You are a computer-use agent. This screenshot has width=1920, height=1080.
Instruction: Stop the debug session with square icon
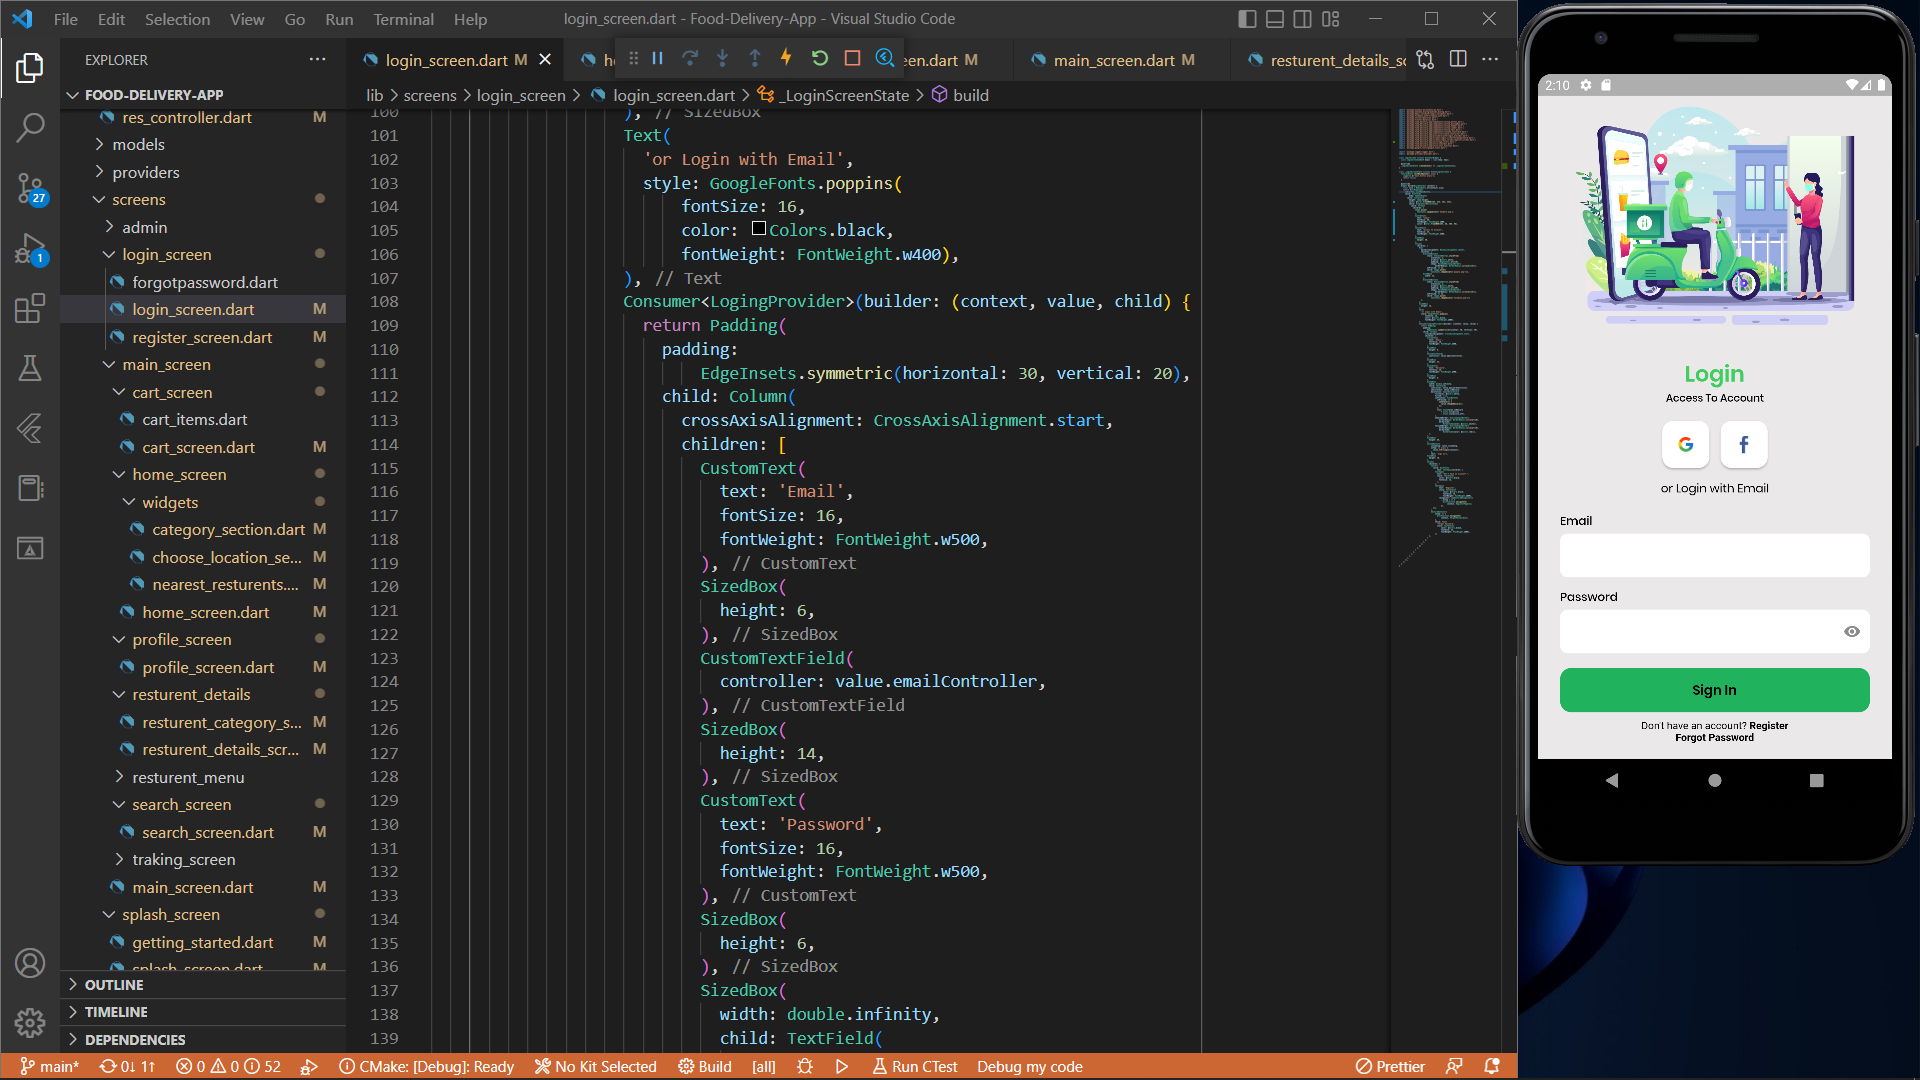(x=852, y=59)
